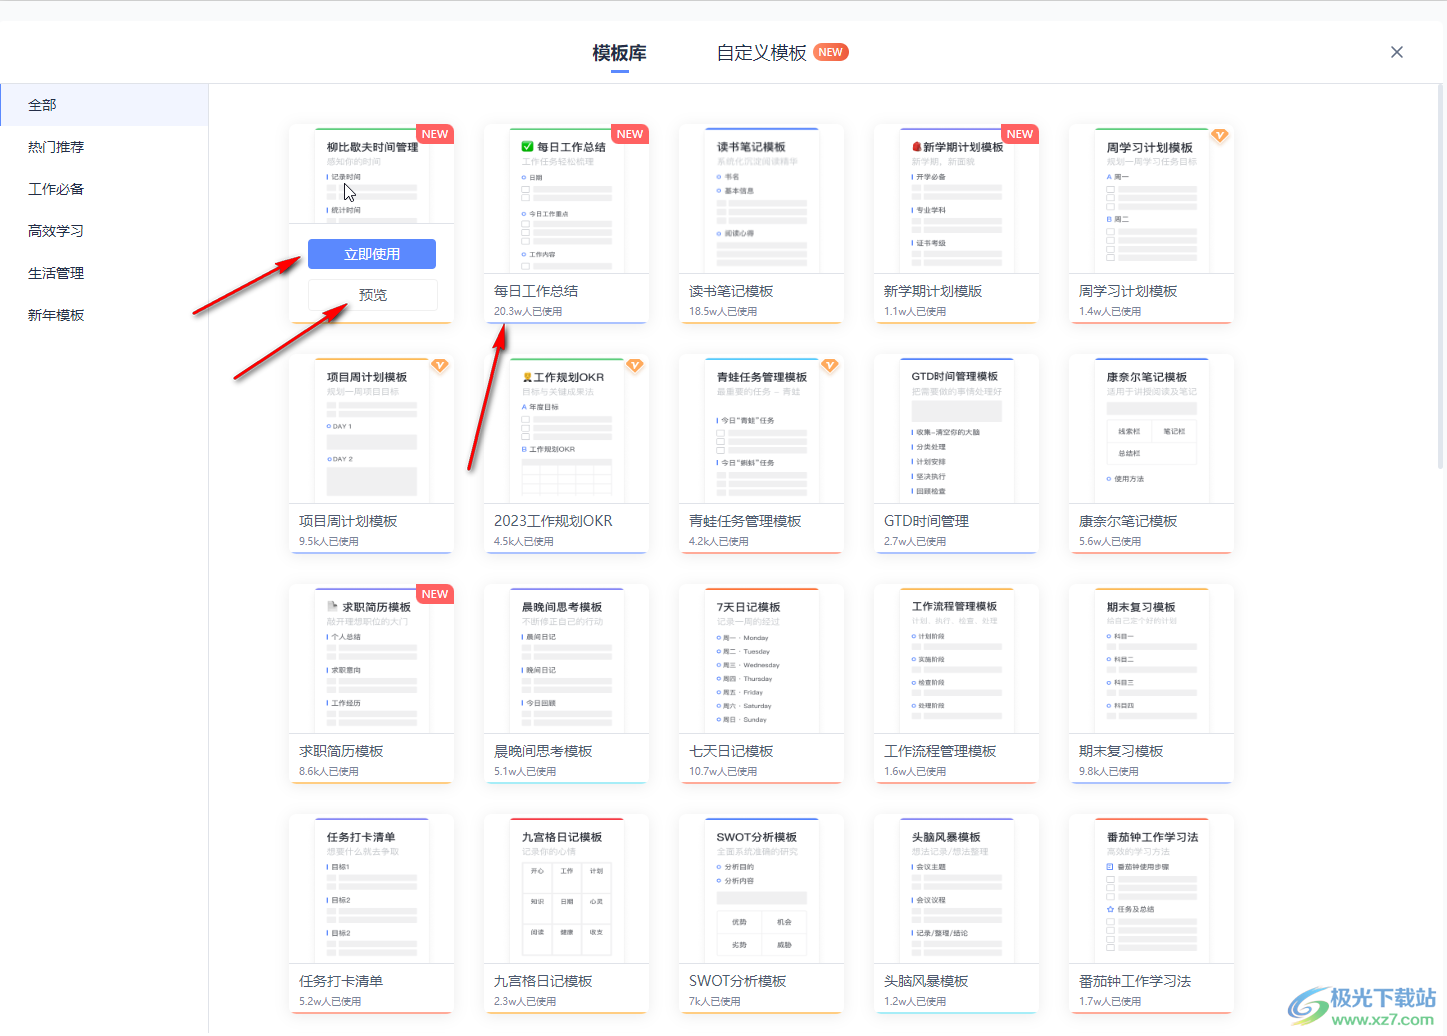The image size is (1447, 1036).
Task: Open 番茄钟工作学习法 thumbnail
Action: coord(1151,889)
